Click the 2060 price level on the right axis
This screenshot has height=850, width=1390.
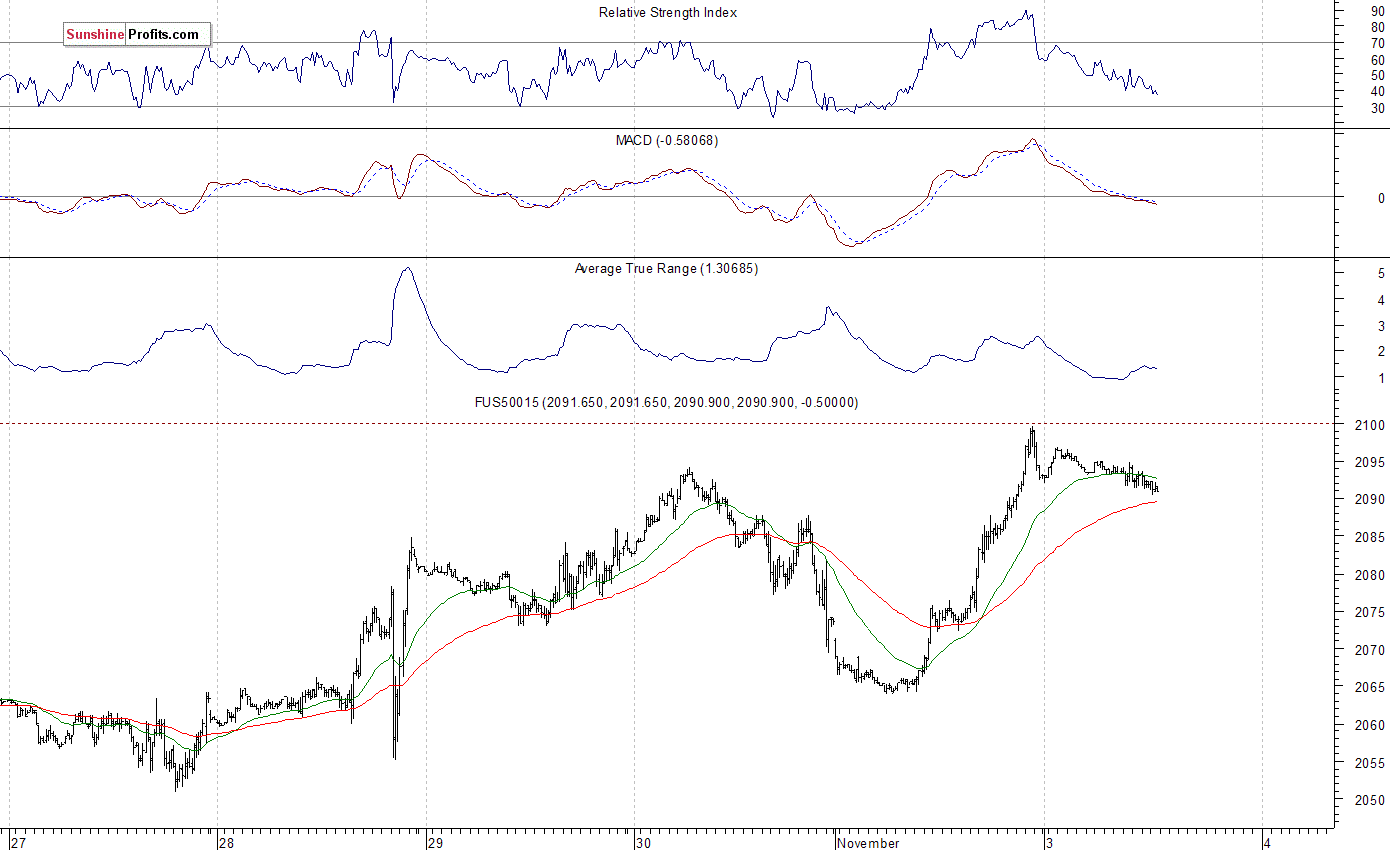click(1371, 726)
